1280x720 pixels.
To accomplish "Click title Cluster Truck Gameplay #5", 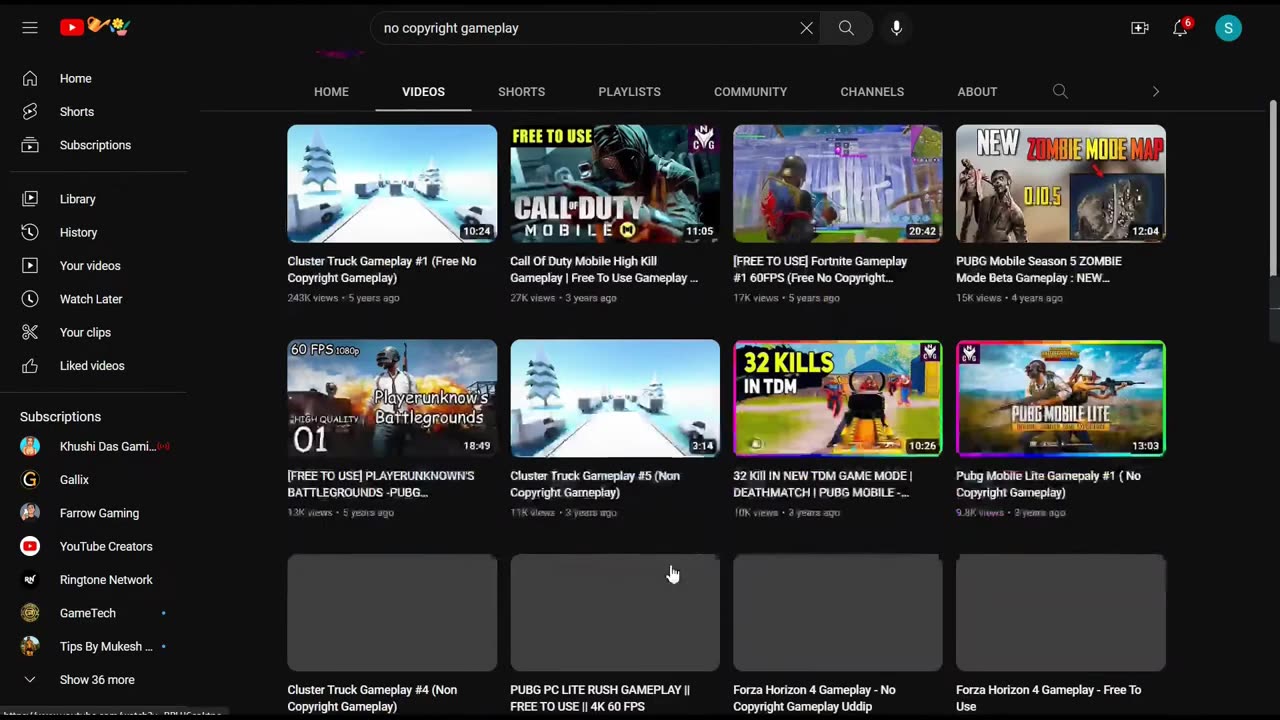I will pos(595,484).
